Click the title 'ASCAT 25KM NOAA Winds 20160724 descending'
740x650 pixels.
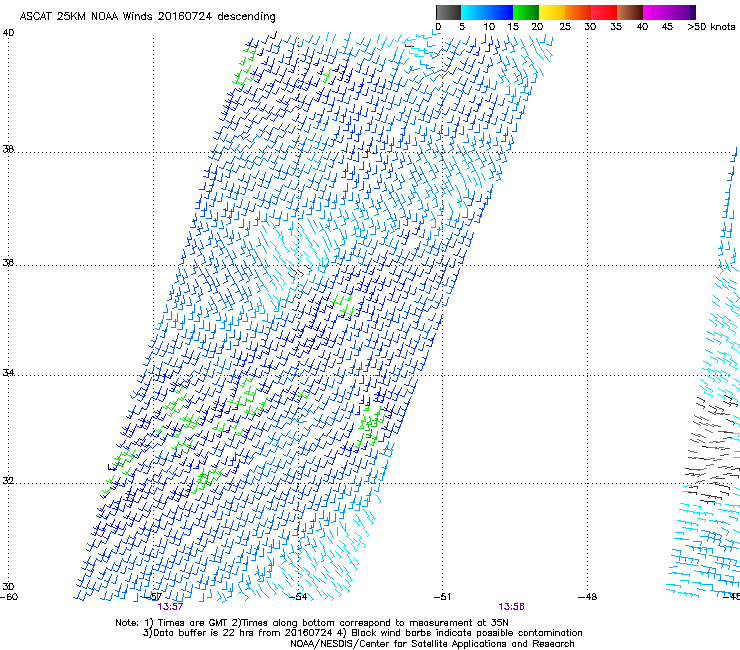(147, 17)
